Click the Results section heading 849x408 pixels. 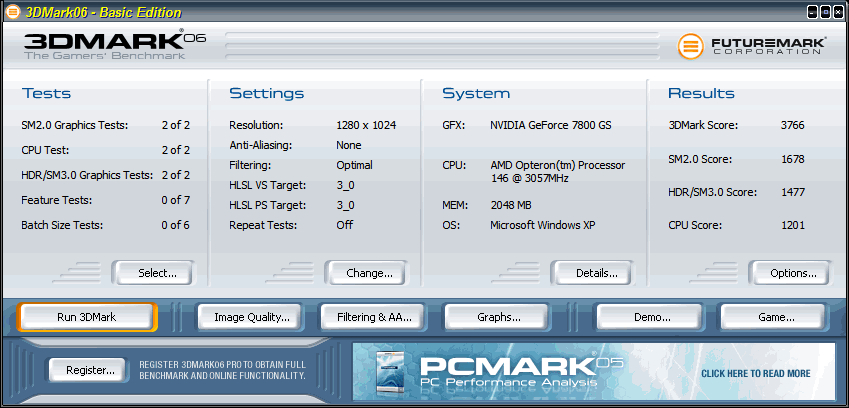(701, 93)
